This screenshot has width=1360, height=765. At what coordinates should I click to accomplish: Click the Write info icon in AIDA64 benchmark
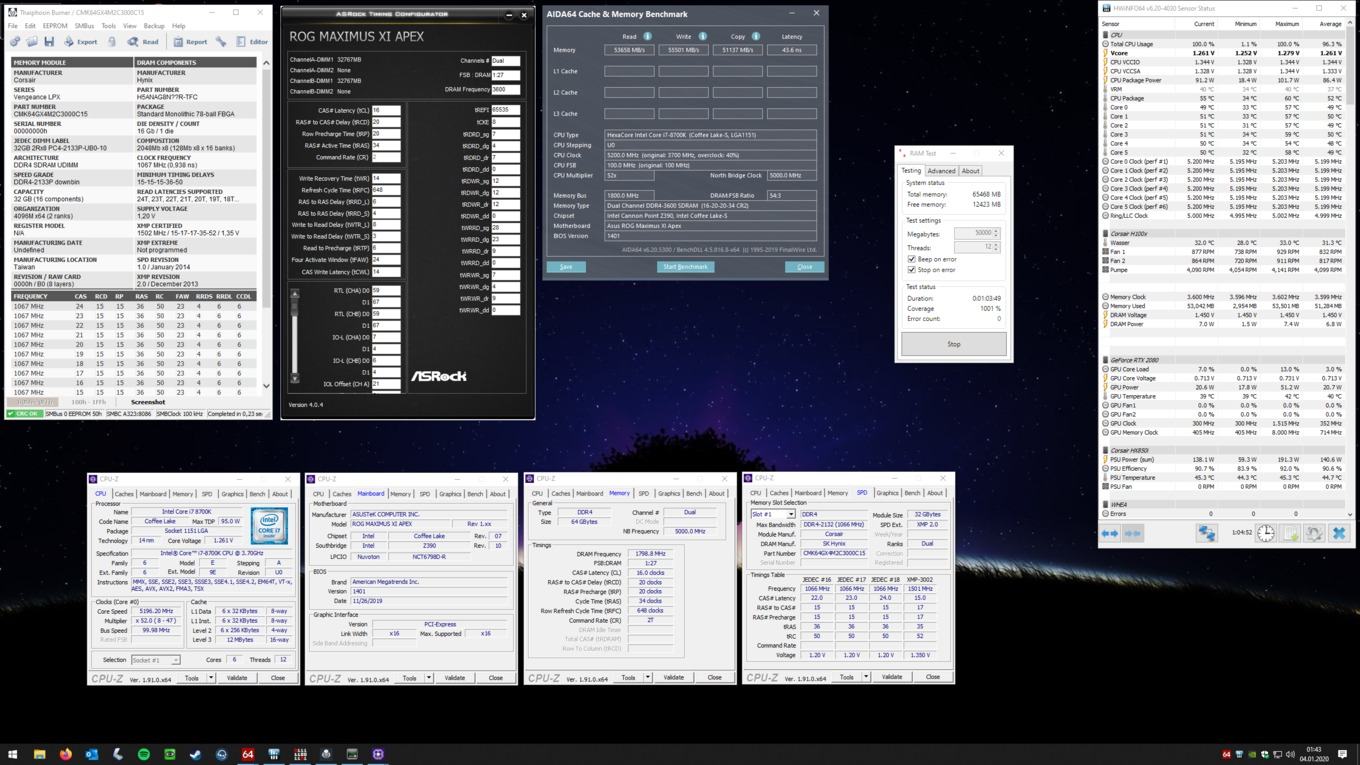click(702, 36)
